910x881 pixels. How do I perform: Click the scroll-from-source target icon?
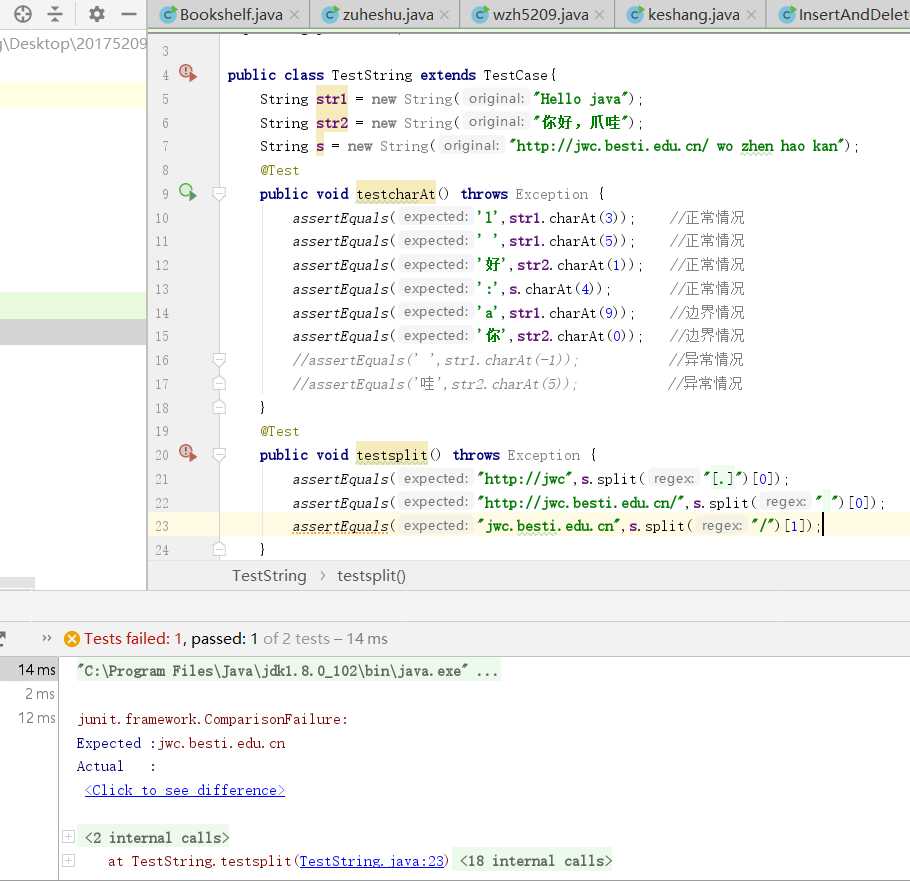(x=23, y=14)
